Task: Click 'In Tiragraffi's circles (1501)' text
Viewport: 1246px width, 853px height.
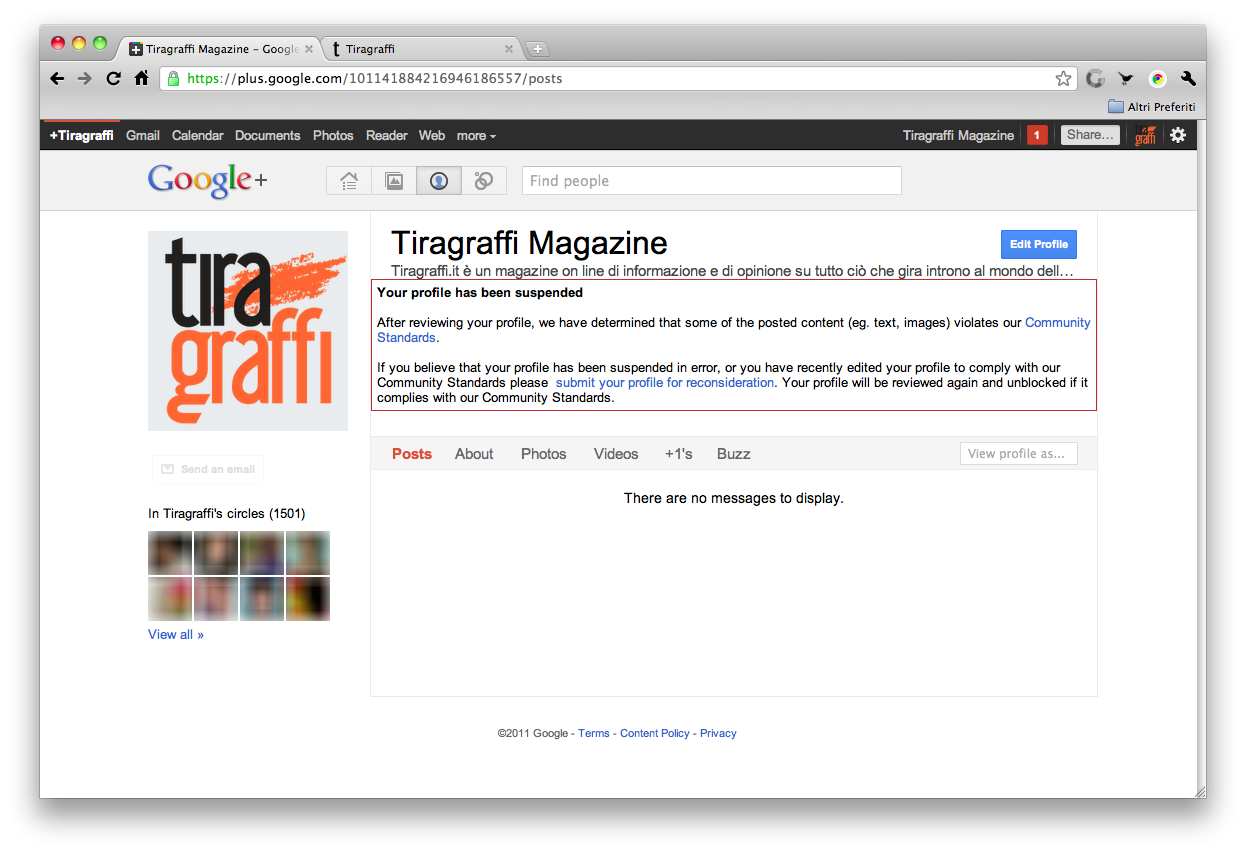Action: tap(227, 514)
